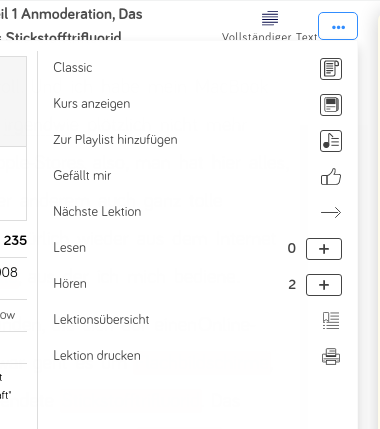Select the Classic menu entry
Screen dimensions: 380x429
[73, 68]
